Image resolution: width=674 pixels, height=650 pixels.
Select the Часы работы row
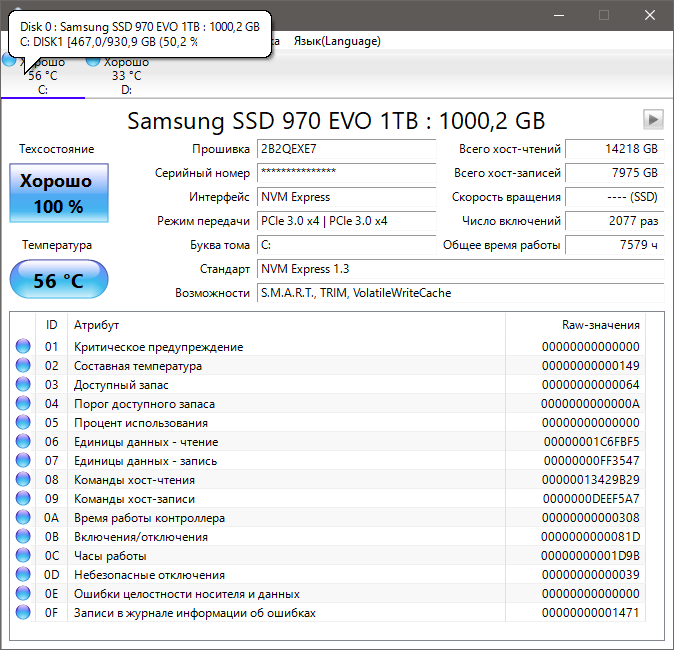coord(328,555)
